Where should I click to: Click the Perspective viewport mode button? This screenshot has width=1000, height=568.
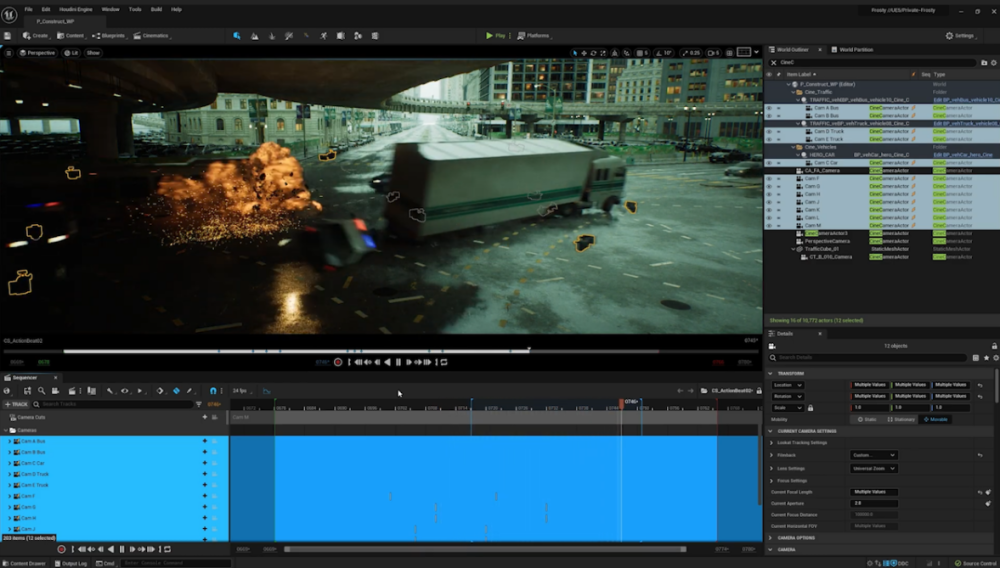[38, 53]
